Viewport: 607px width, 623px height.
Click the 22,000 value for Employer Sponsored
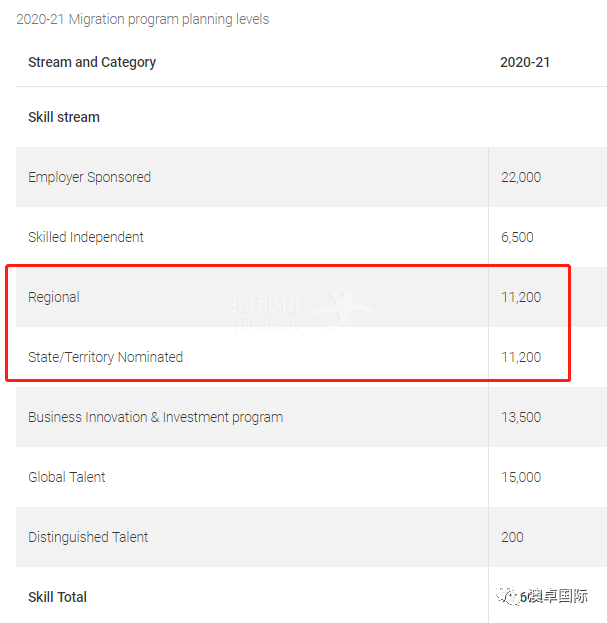(521, 177)
